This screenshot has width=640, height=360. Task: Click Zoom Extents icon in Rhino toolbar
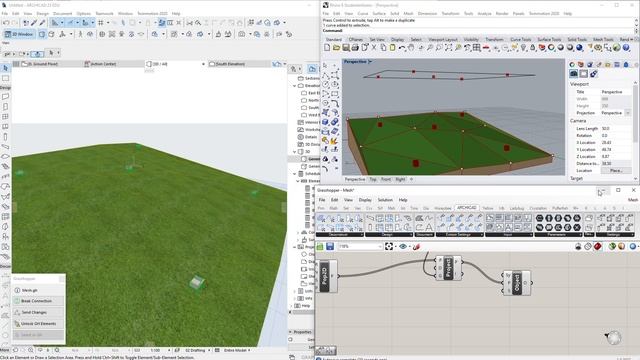(x=449, y=48)
